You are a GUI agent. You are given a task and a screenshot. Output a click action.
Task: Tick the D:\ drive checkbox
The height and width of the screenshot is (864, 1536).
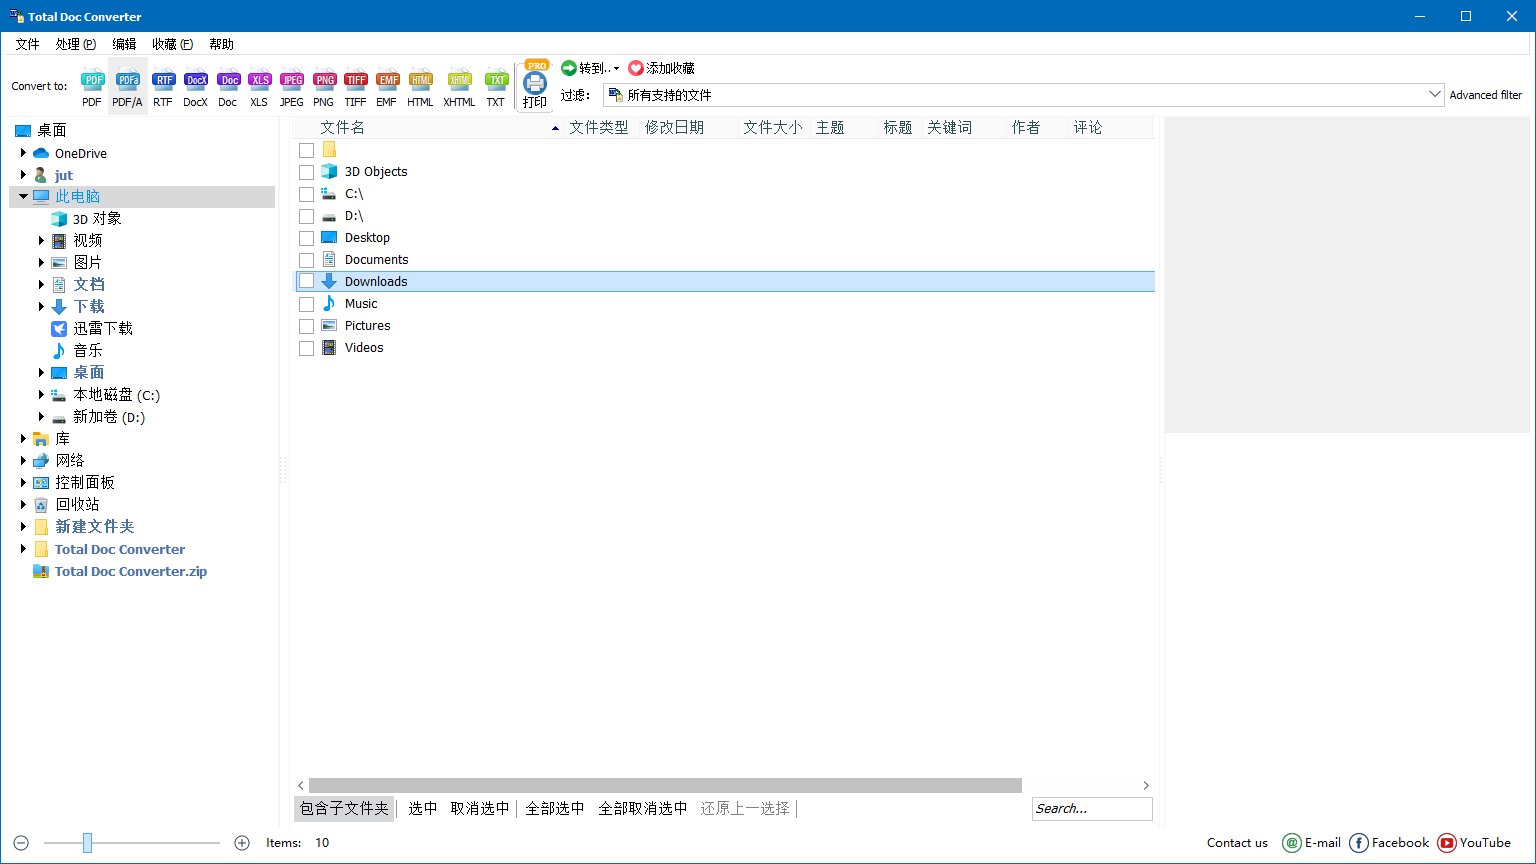[307, 216]
